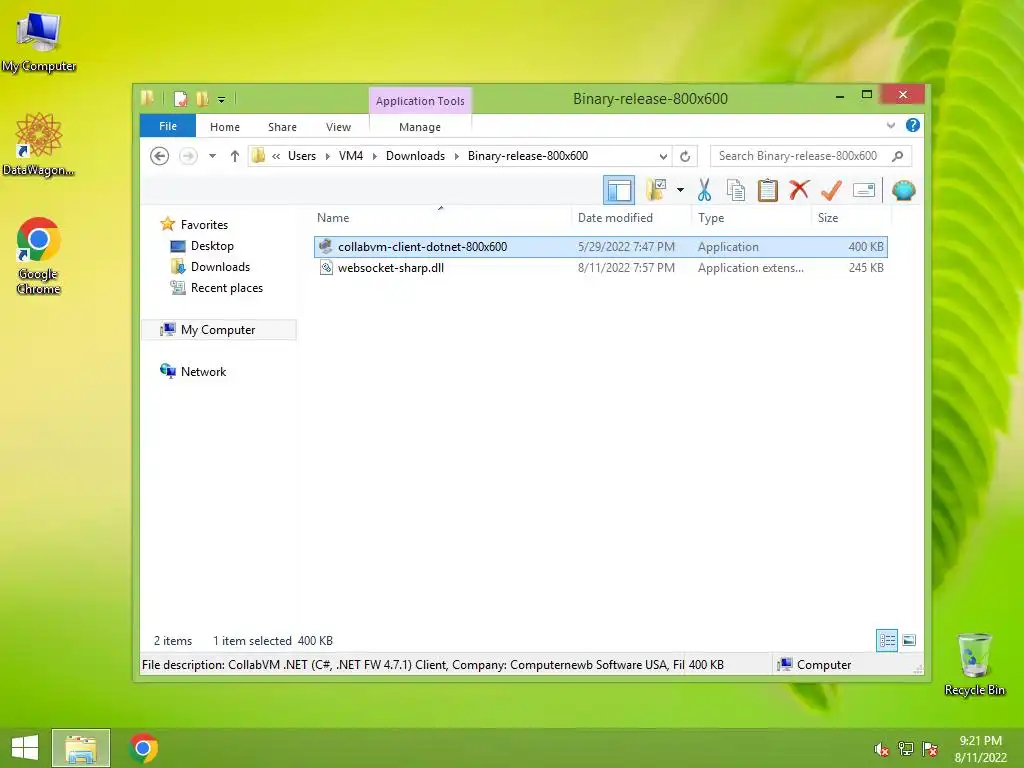Image resolution: width=1024 pixels, height=768 pixels.
Task: Open the Manage ribbon tab
Action: (420, 127)
